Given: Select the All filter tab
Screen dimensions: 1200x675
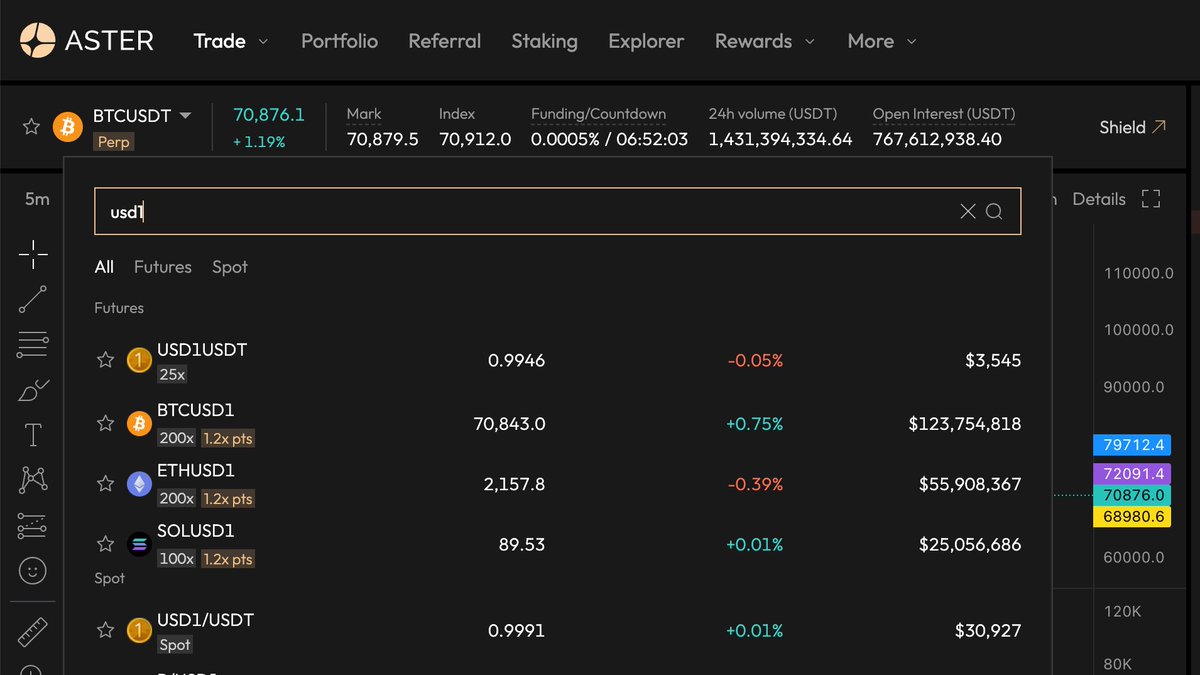Looking at the screenshot, I should pyautogui.click(x=104, y=267).
